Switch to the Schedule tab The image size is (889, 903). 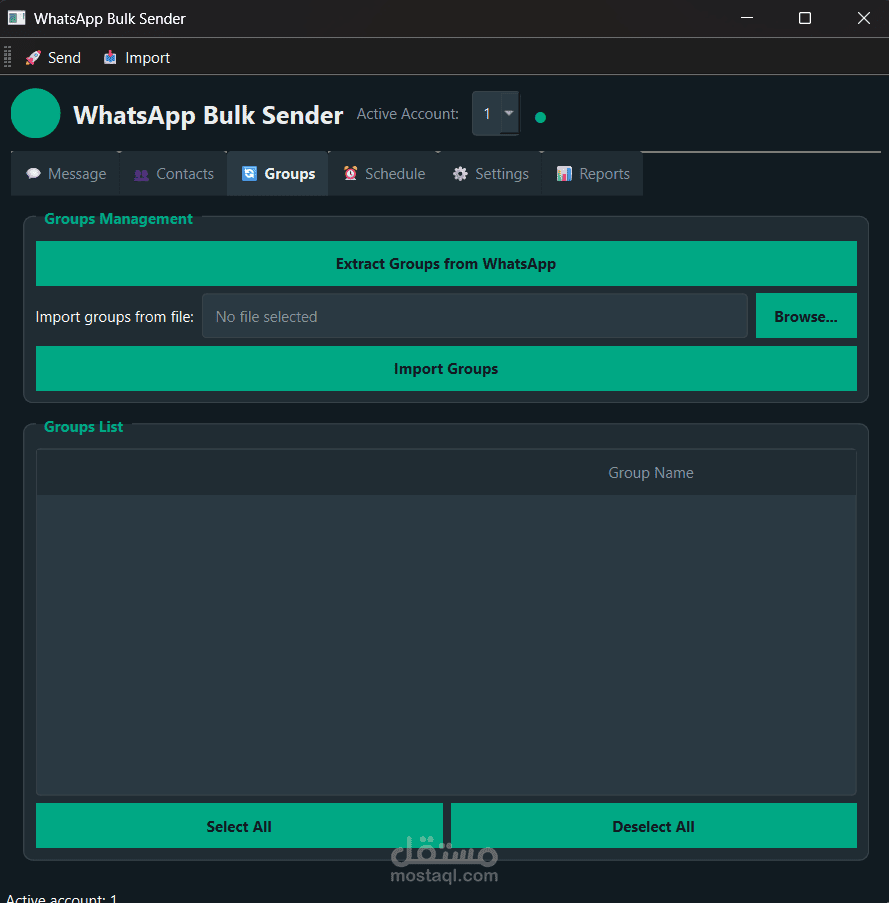383,174
